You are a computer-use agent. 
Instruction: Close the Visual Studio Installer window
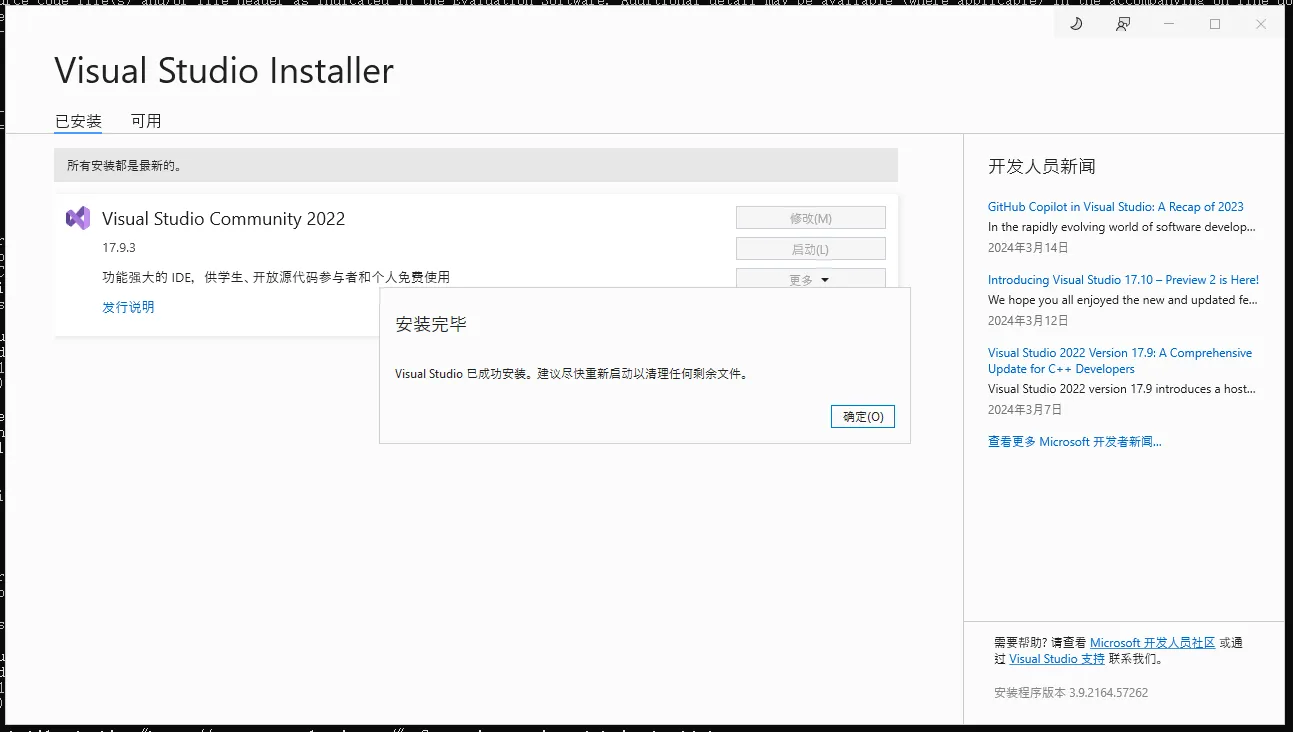point(1261,24)
